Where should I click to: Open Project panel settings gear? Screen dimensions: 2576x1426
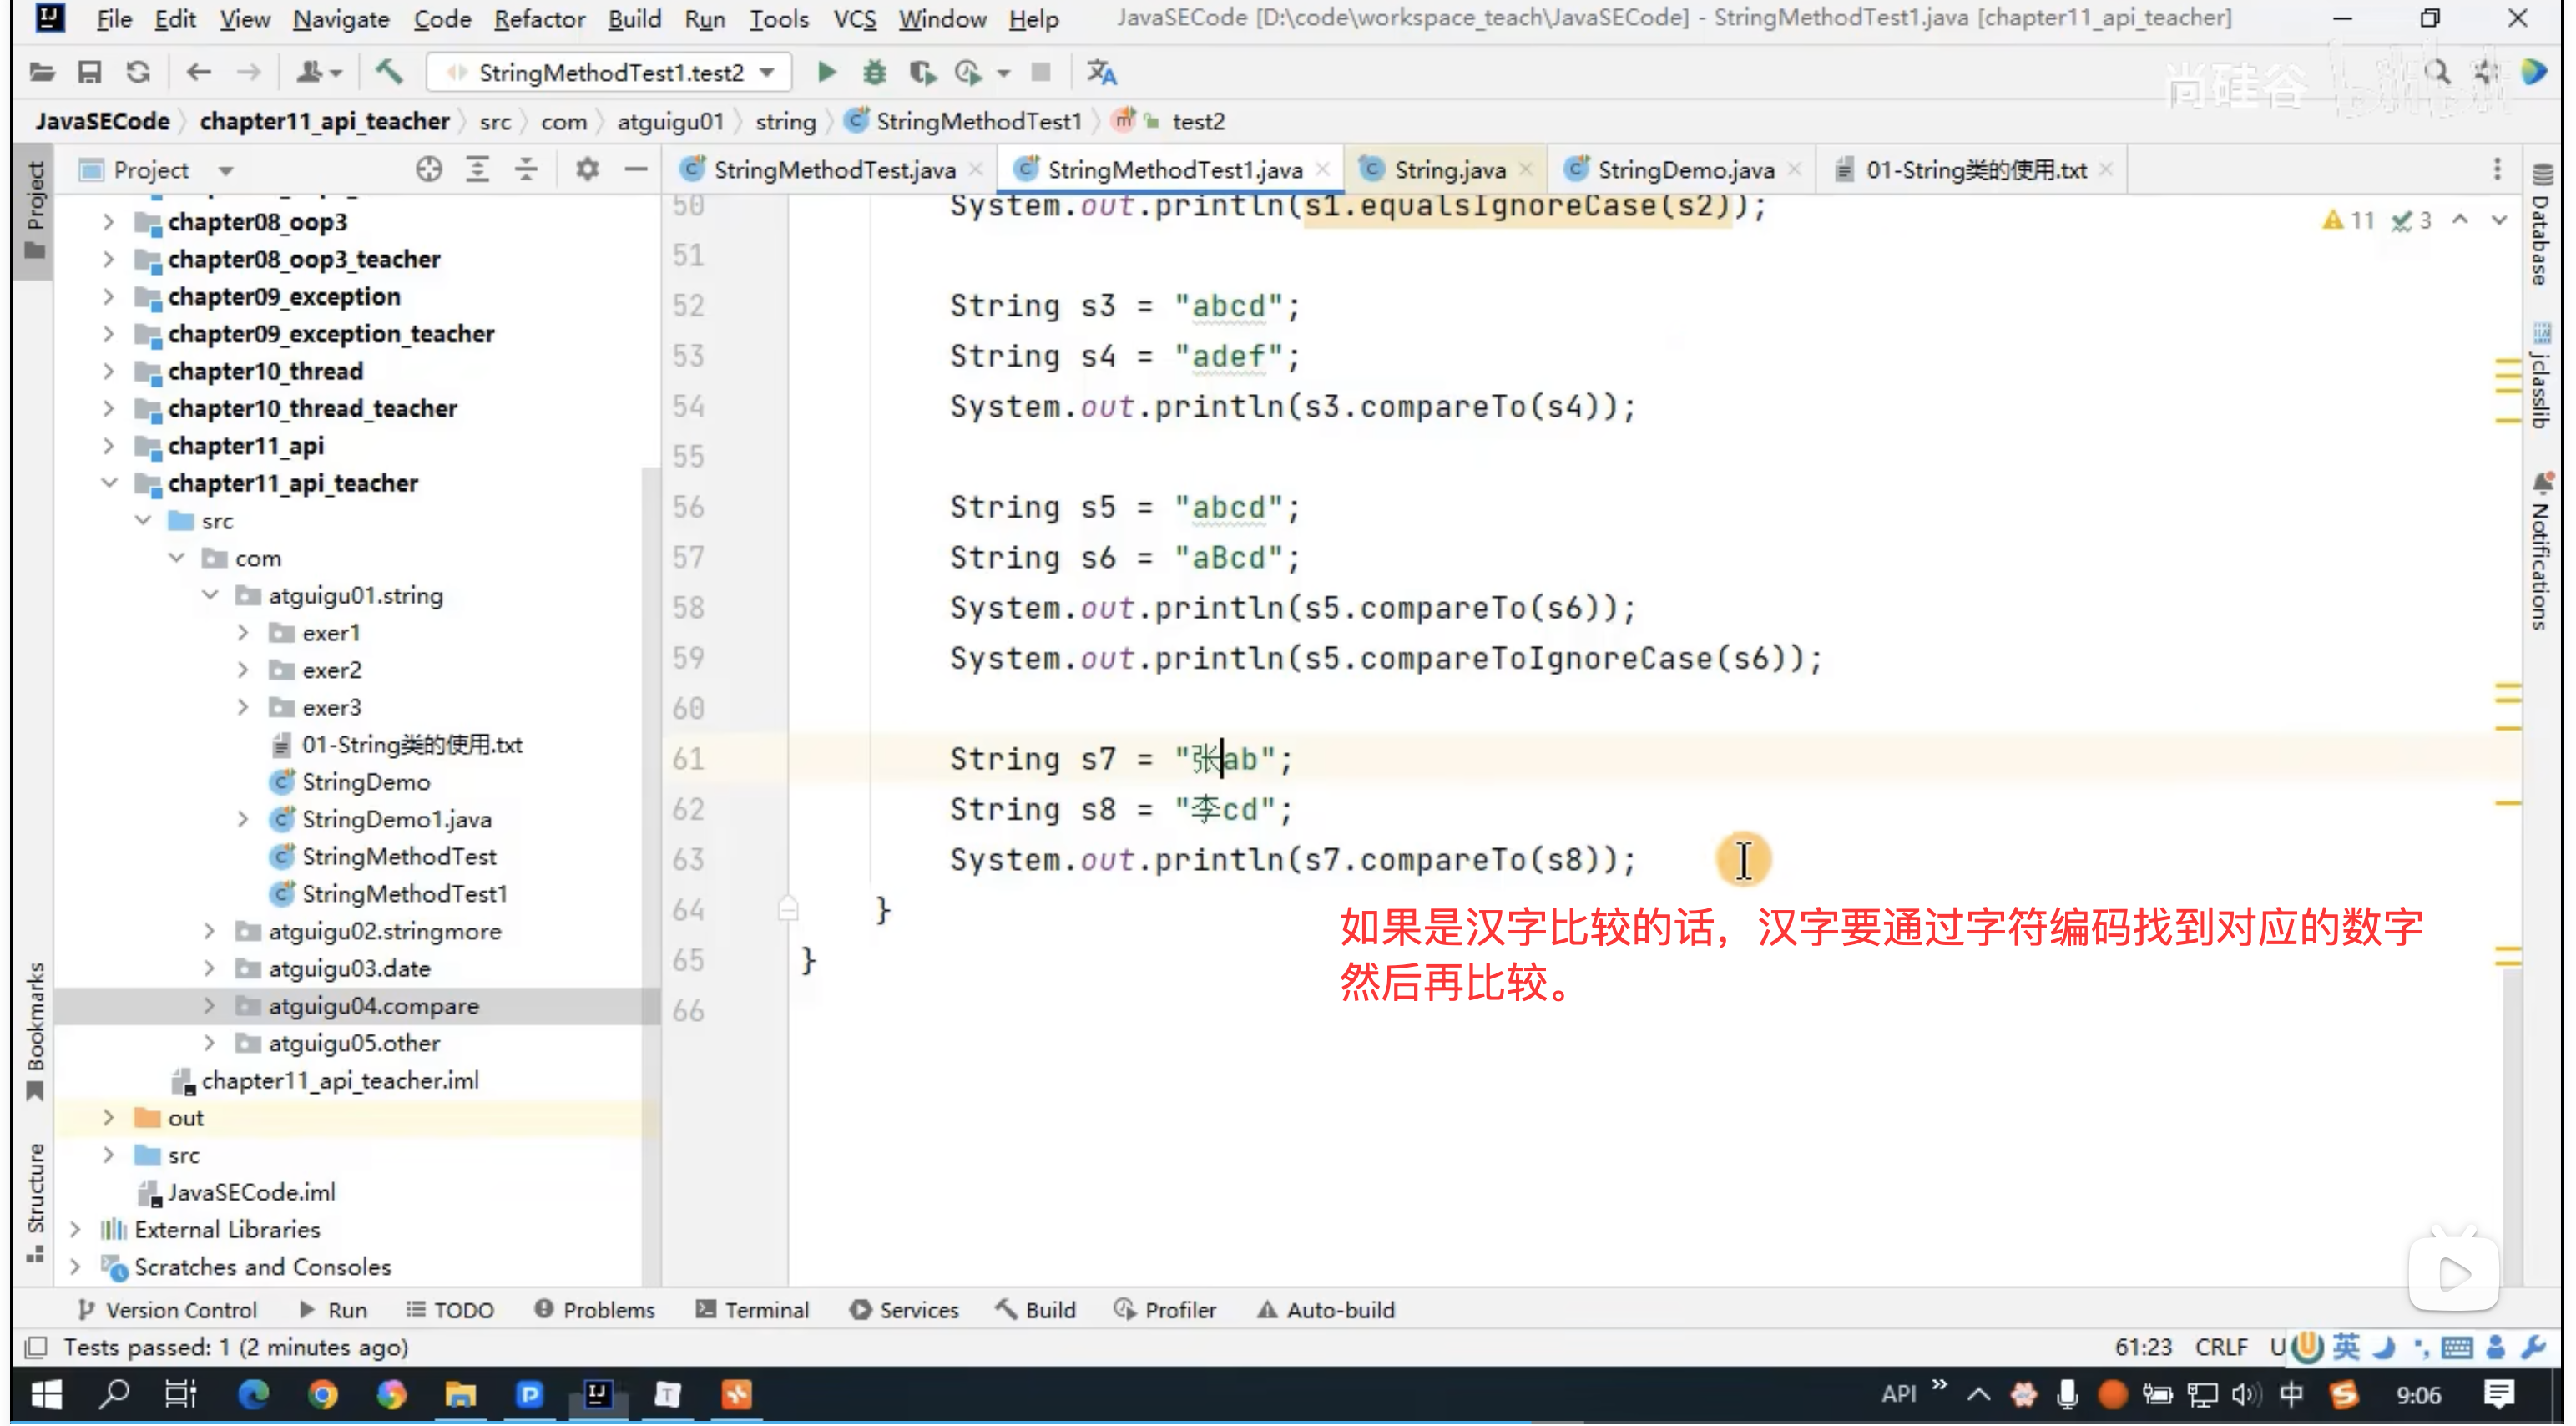(587, 170)
